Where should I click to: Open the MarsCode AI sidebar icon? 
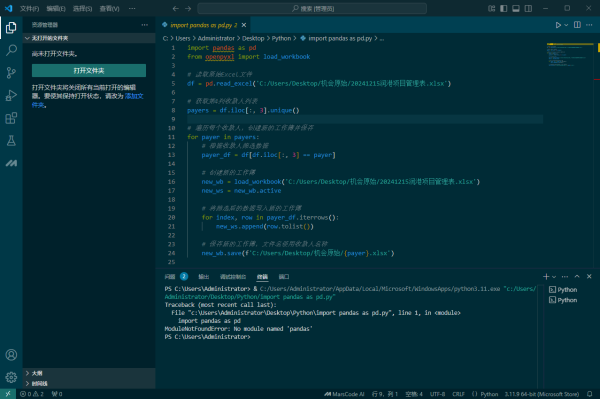11,163
